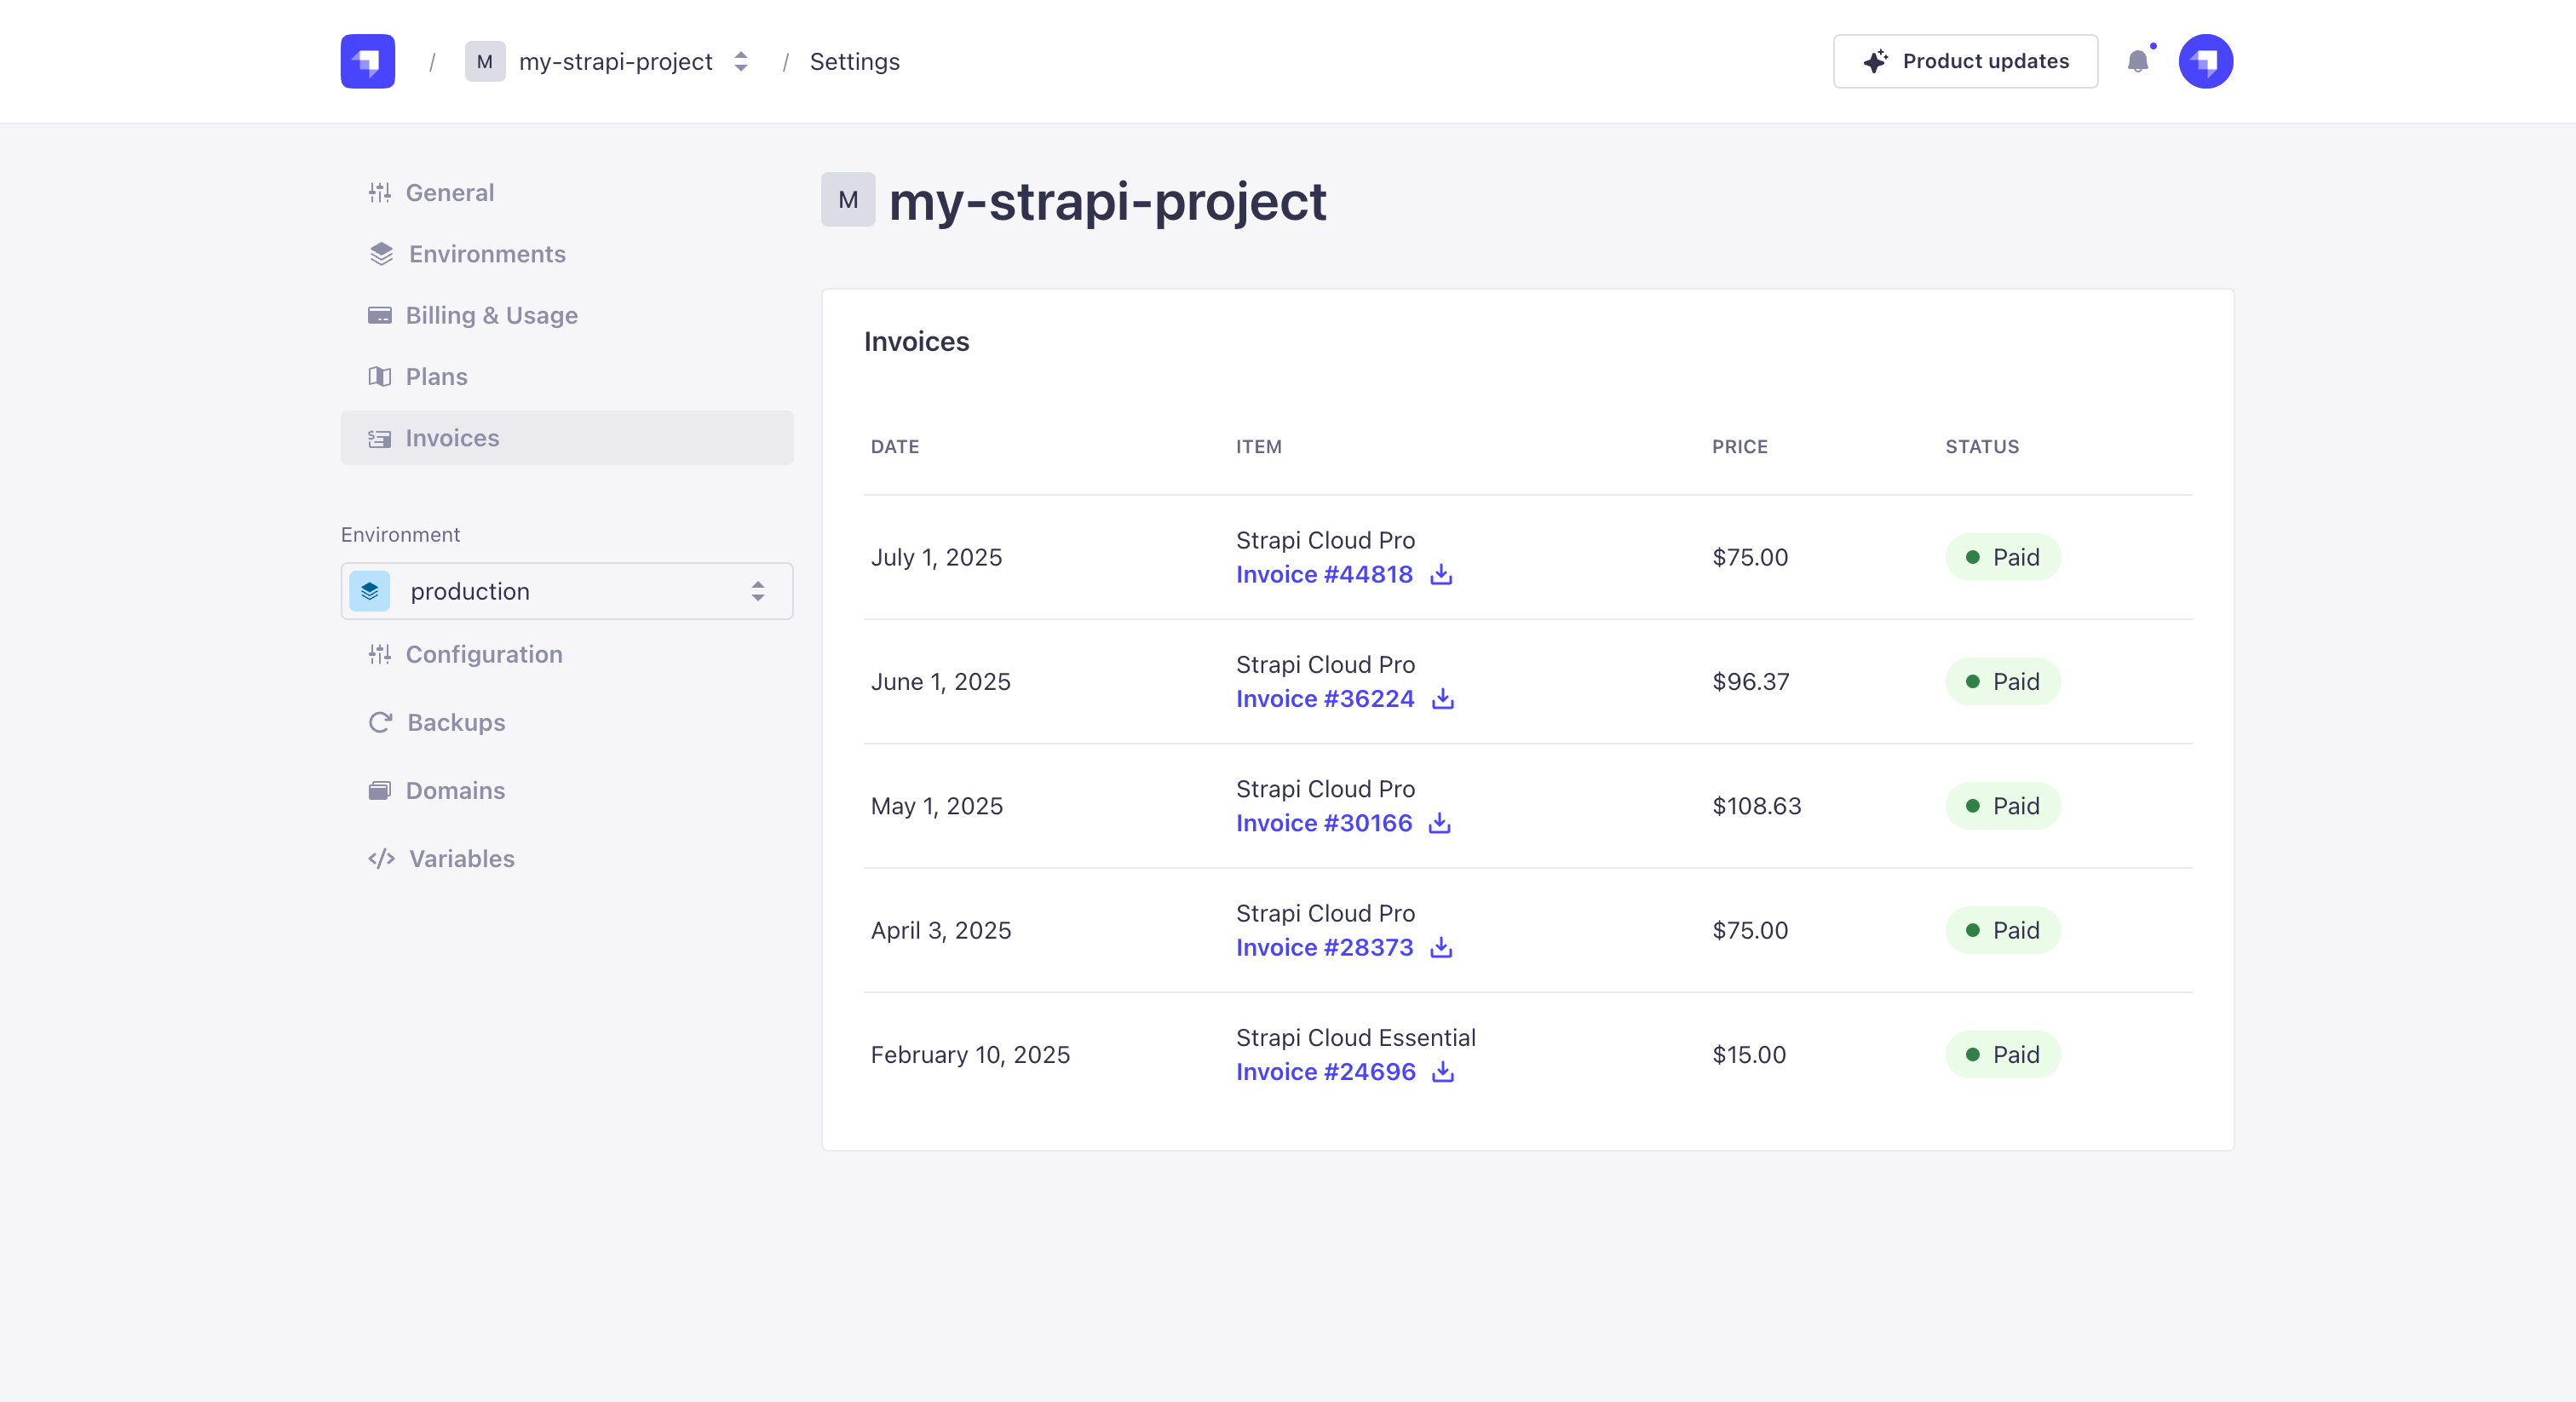
Task: Select the Billing & Usage card icon
Action: [x=381, y=315]
